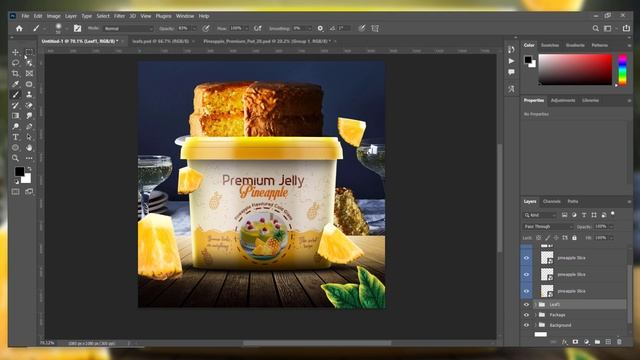Select the Brush tool in the toolbox
The image size is (640, 360).
(x=16, y=95)
